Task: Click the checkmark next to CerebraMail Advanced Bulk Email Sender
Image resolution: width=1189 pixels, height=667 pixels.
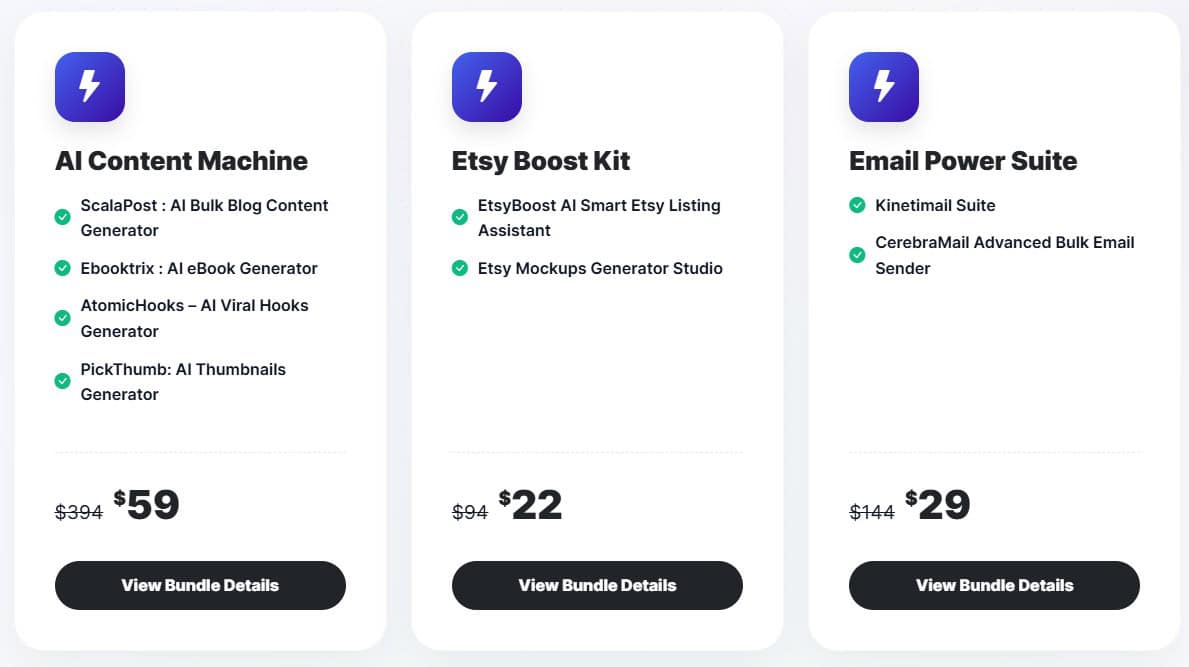Action: 857,255
